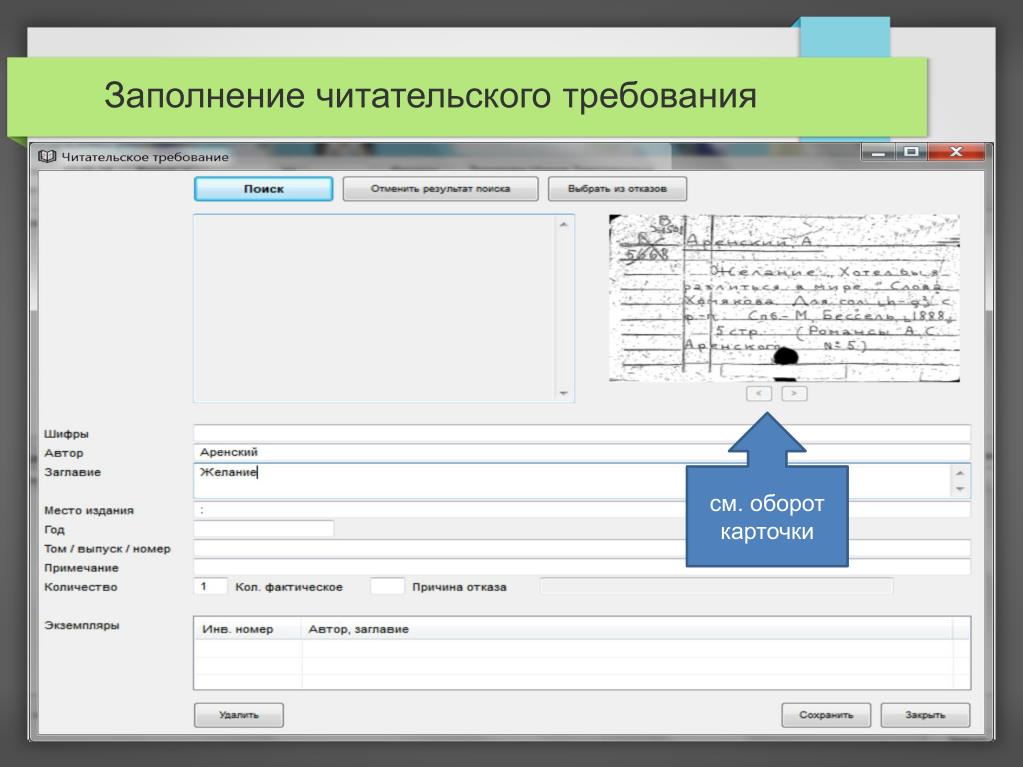Click the Количество field with value 1
Image resolution: width=1023 pixels, height=767 pixels.
[210, 586]
